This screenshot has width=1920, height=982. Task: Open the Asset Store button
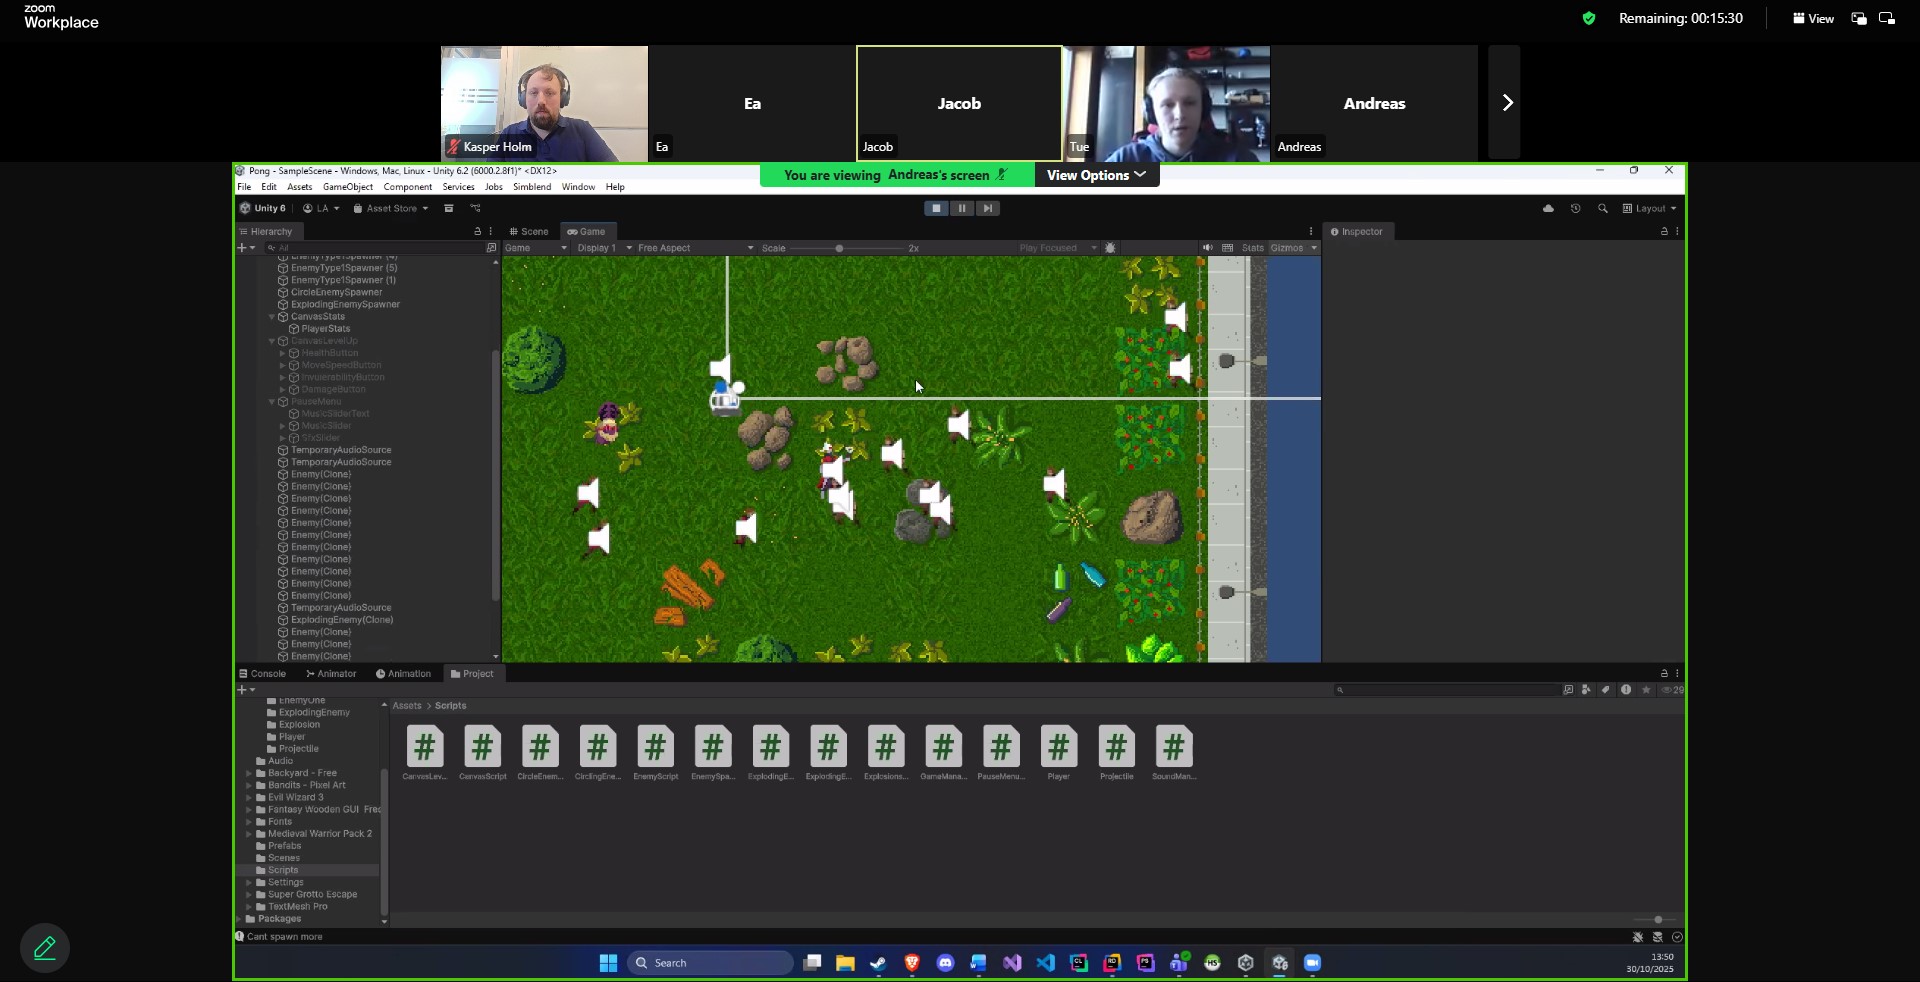click(391, 208)
